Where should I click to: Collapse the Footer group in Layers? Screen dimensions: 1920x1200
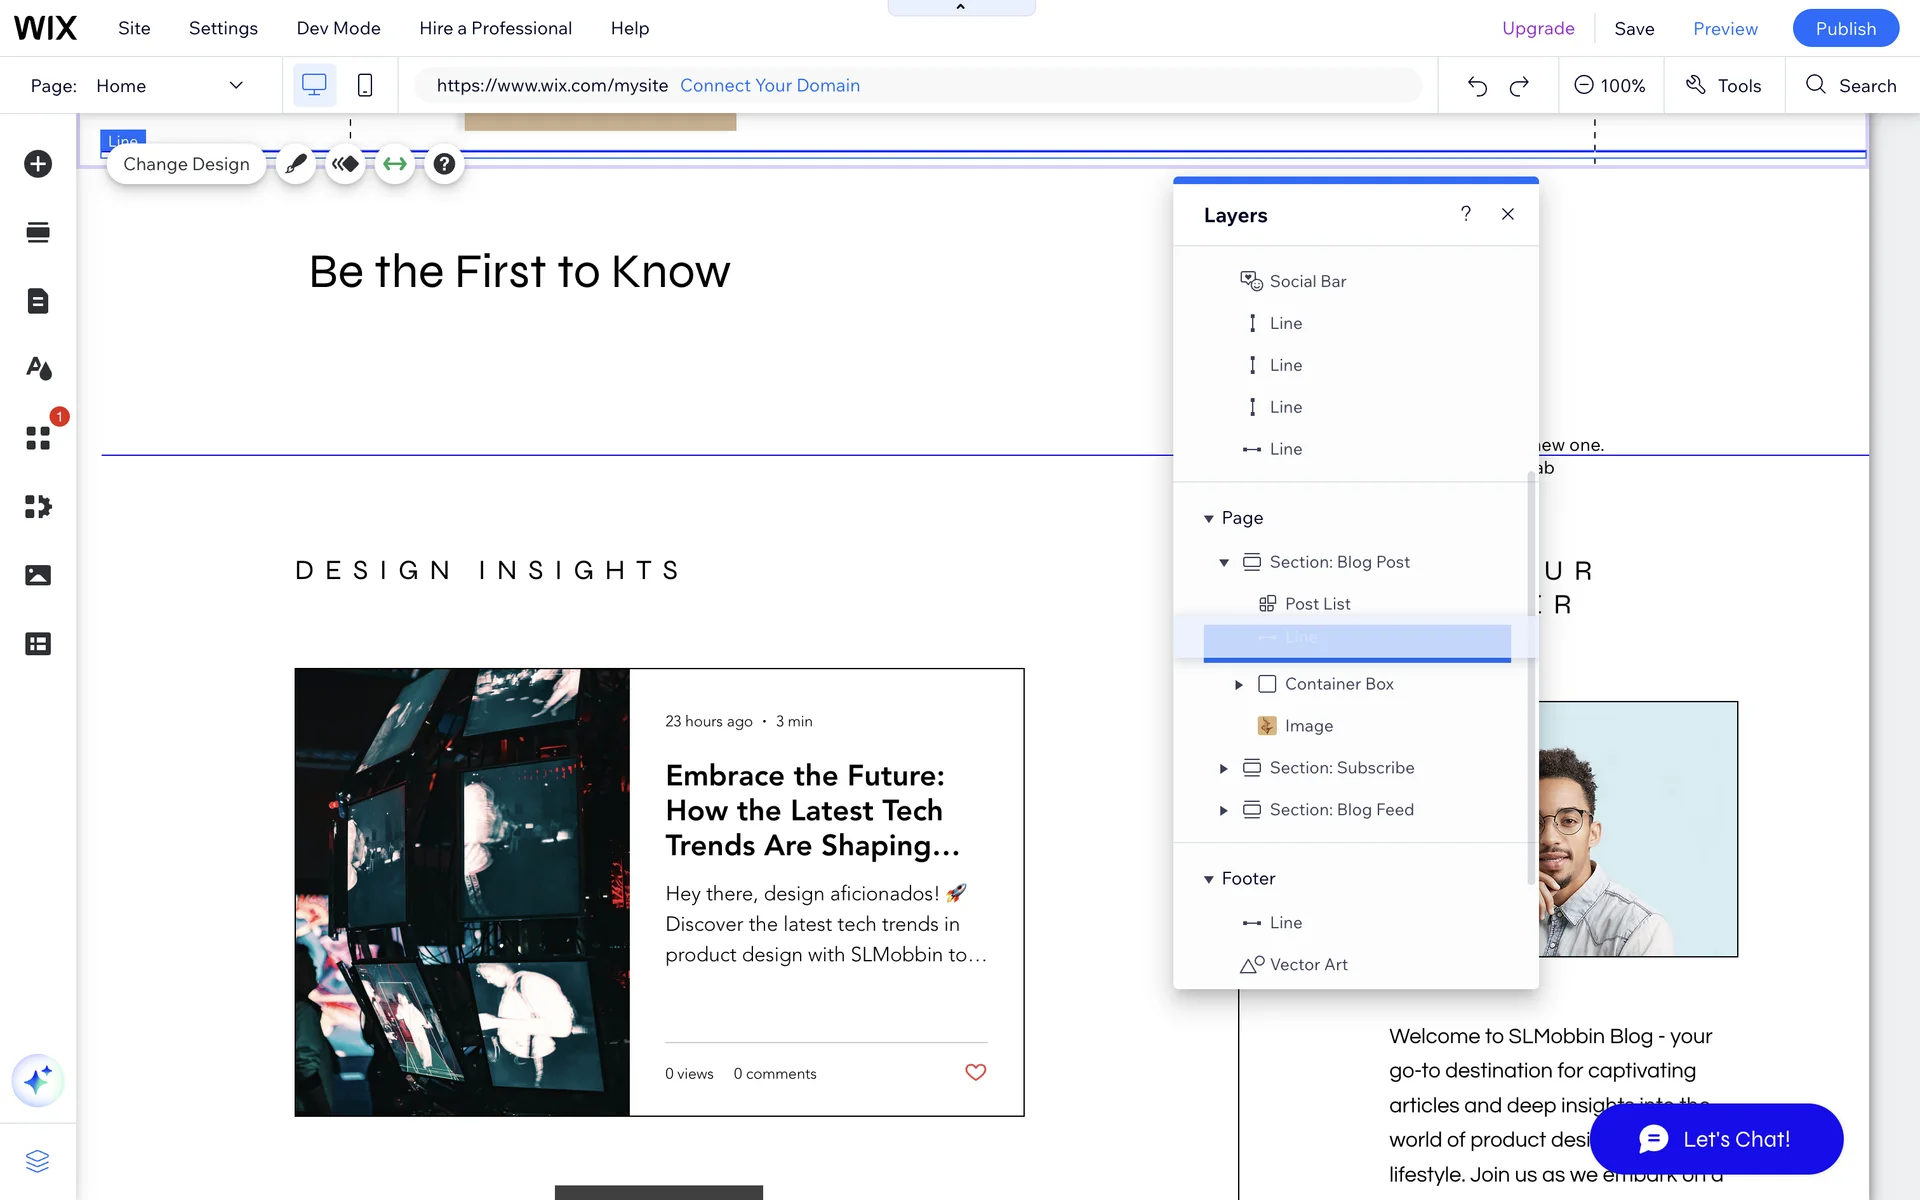1209,879
